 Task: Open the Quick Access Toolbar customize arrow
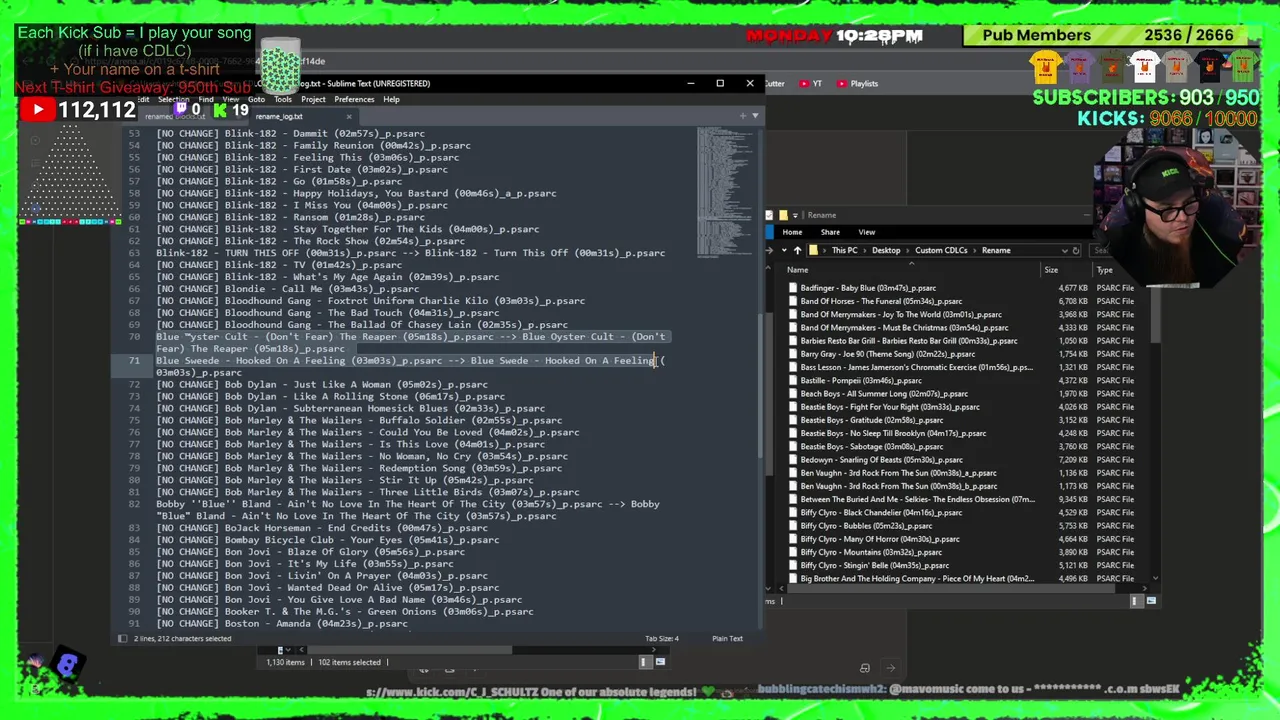point(797,215)
